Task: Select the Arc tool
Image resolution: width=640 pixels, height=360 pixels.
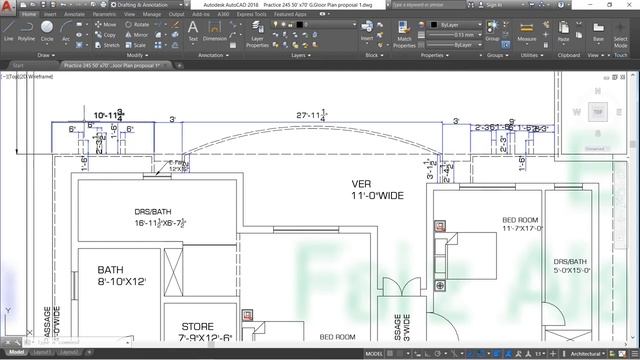Action: [66, 31]
